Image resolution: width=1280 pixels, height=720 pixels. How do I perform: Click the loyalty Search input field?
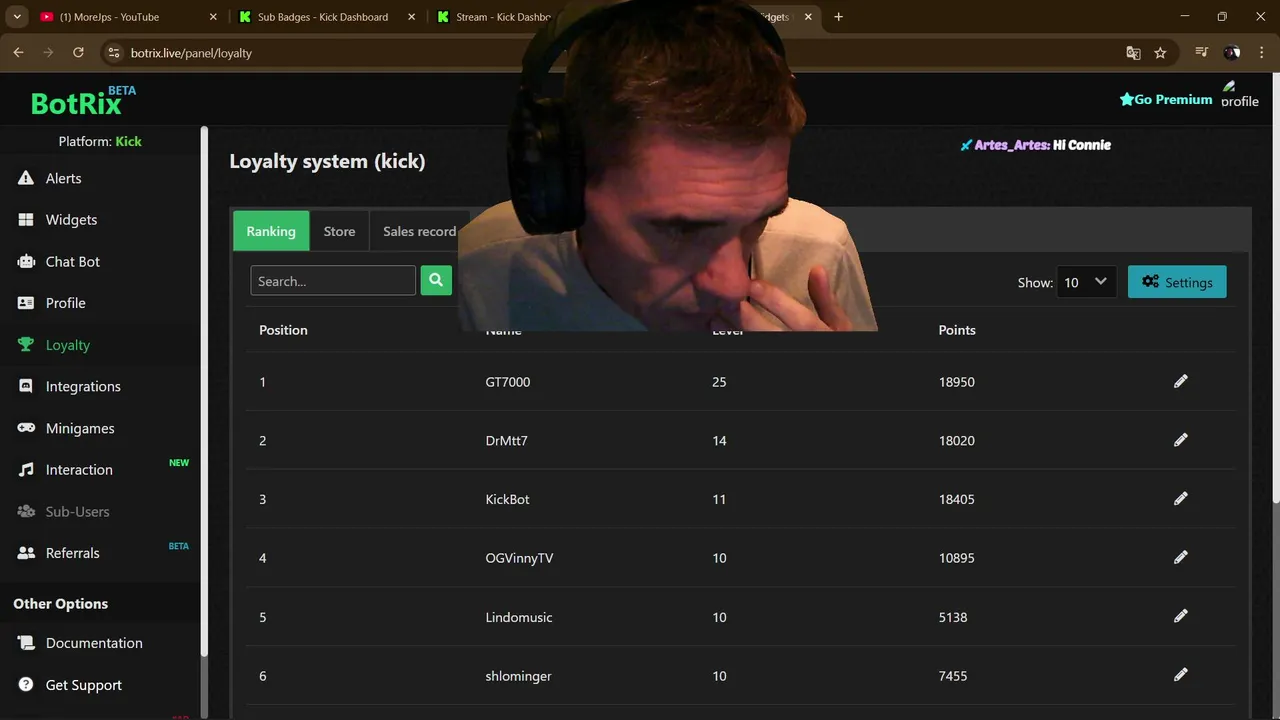(x=333, y=281)
